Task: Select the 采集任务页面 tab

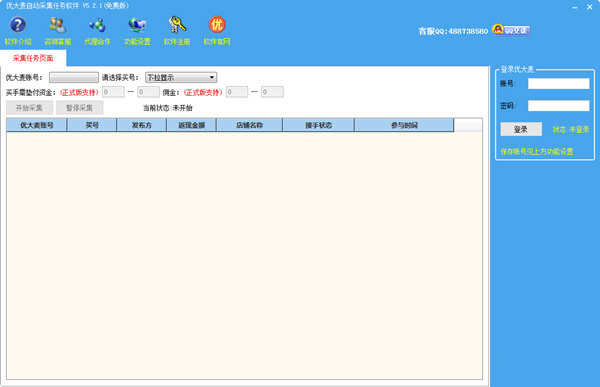Action: pyautogui.click(x=33, y=58)
